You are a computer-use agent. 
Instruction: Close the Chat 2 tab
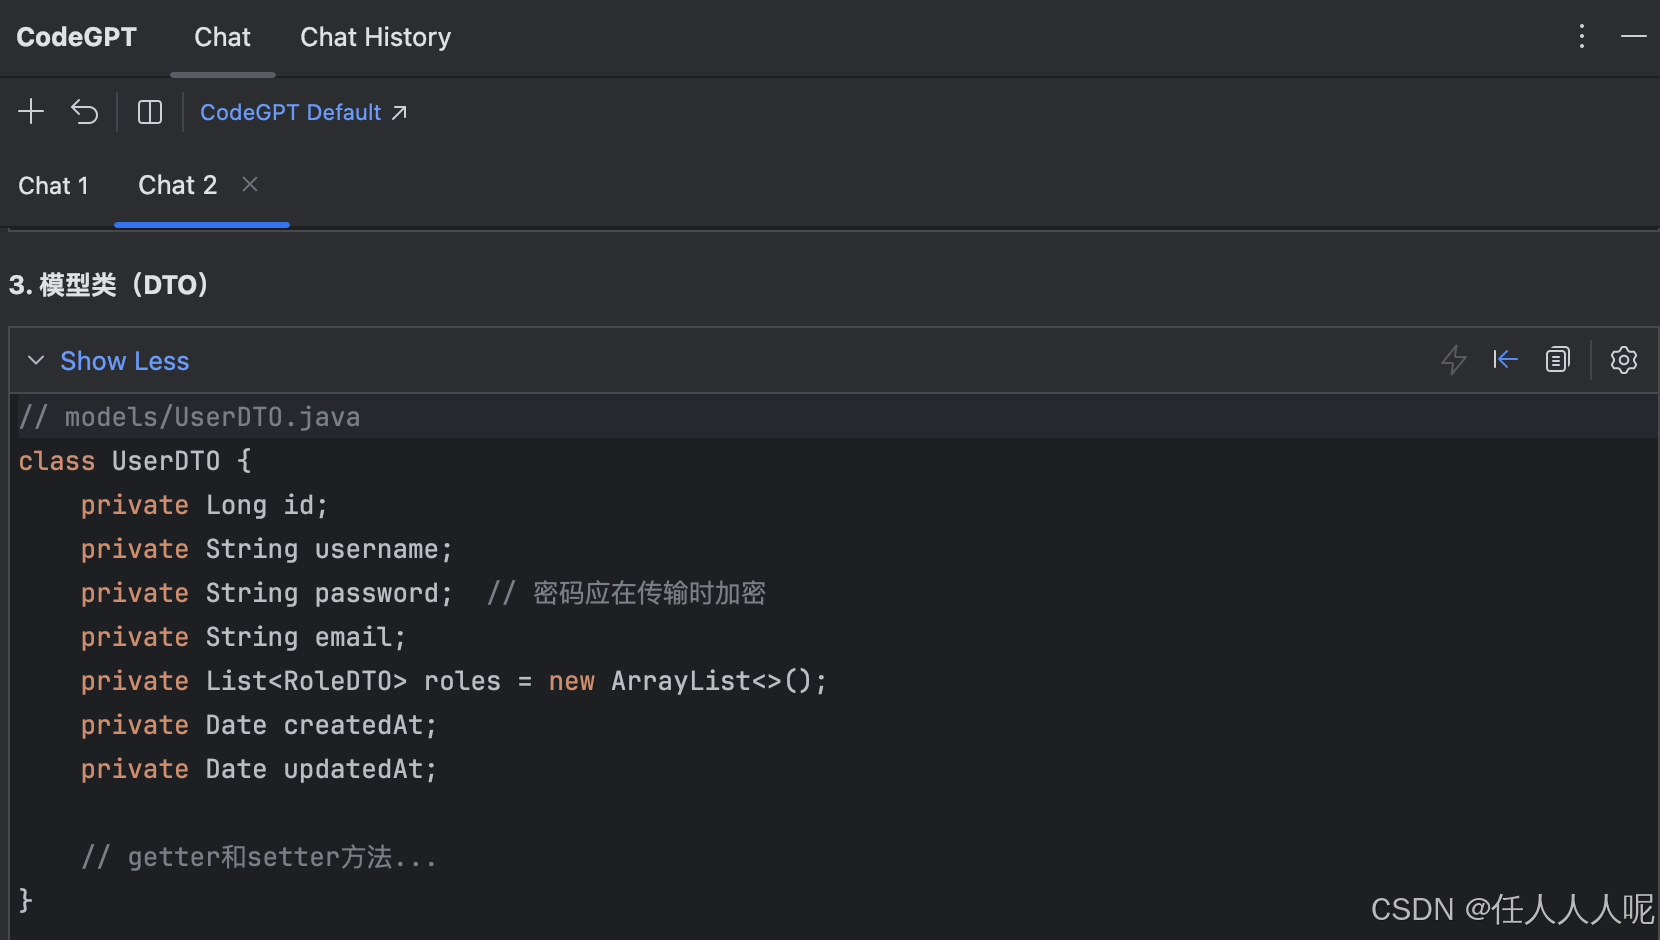250,184
